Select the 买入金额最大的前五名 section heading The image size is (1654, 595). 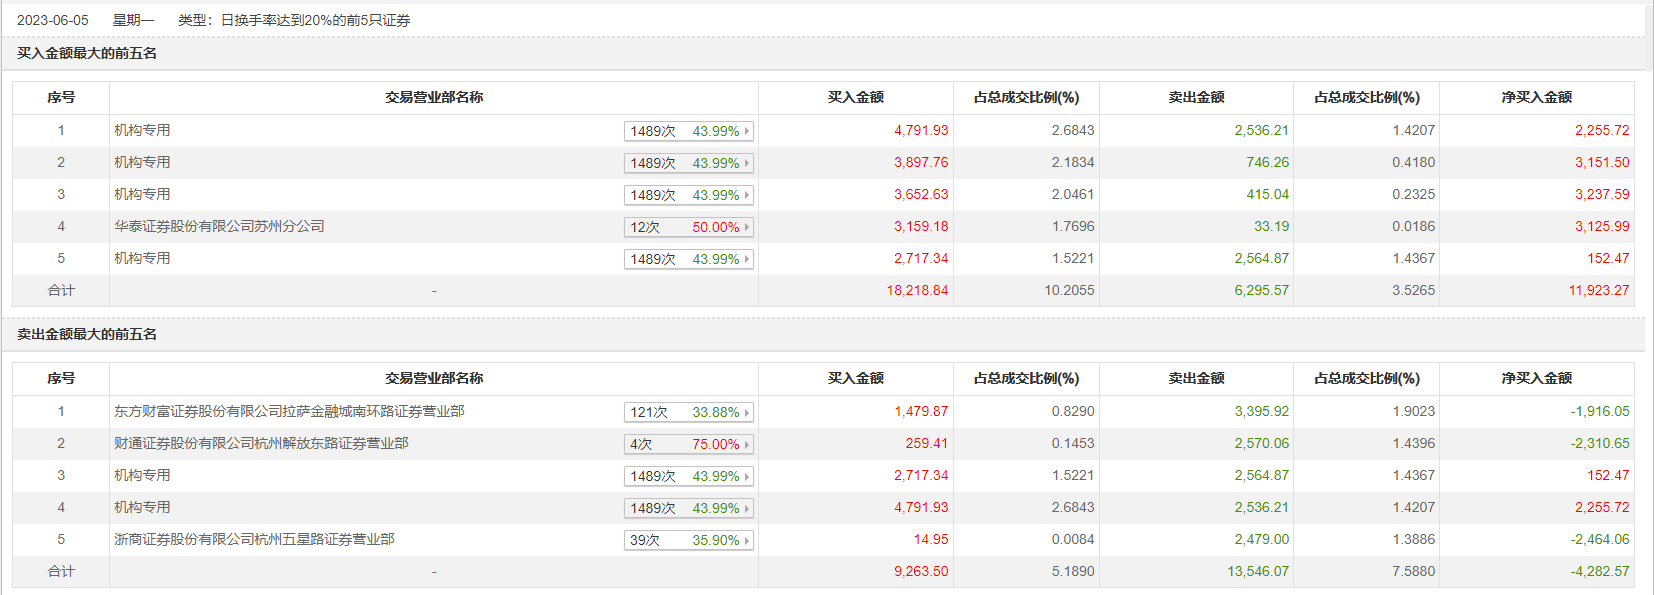pos(87,53)
